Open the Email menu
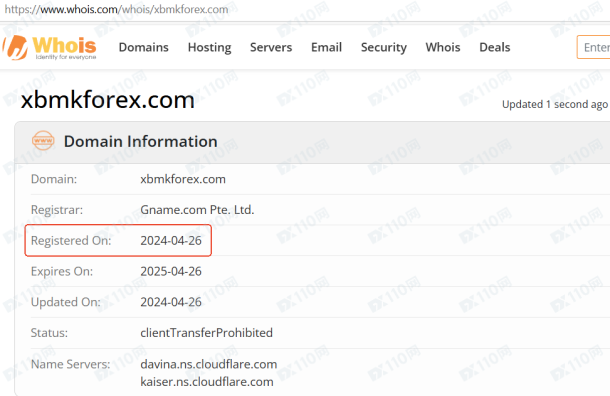This screenshot has width=610, height=396. tap(326, 47)
